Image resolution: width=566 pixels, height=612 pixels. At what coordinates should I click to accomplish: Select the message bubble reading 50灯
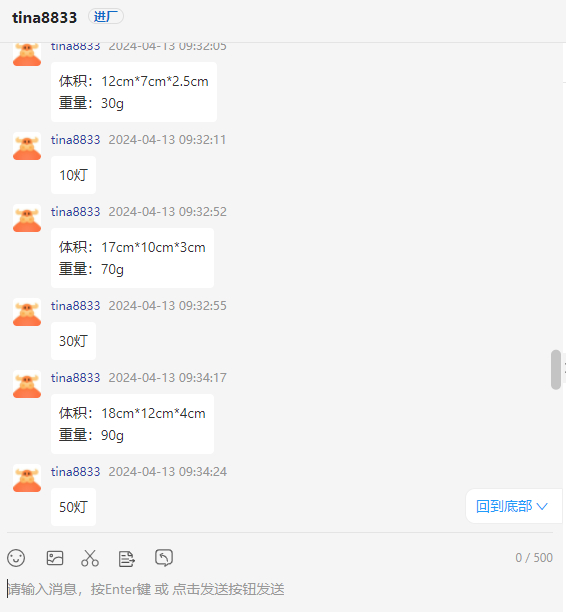coord(73,507)
